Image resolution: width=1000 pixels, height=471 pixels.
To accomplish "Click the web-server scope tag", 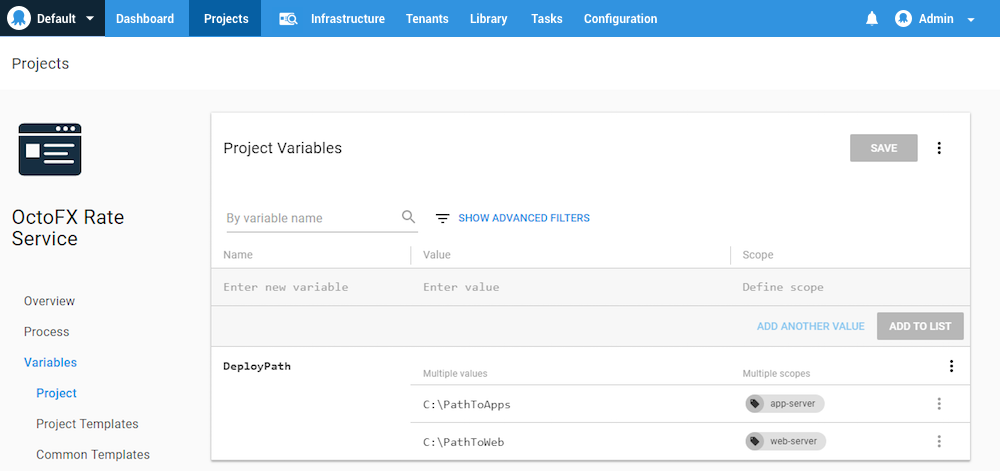I will tap(786, 441).
